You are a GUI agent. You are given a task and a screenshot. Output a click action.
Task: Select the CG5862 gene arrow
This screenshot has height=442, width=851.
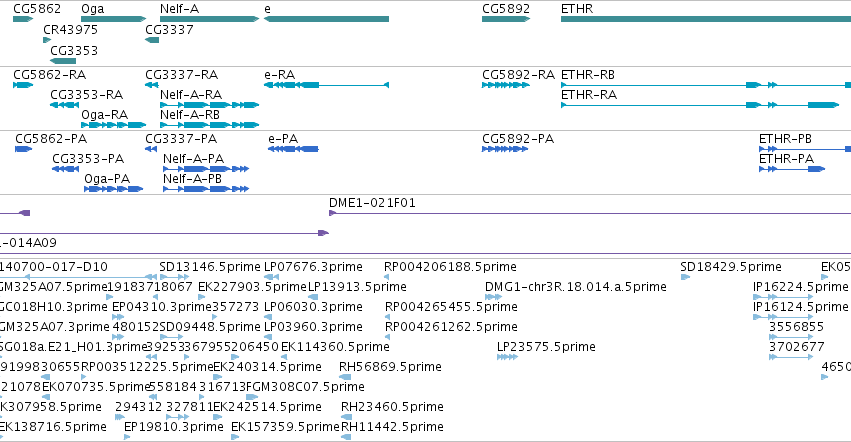[23, 19]
